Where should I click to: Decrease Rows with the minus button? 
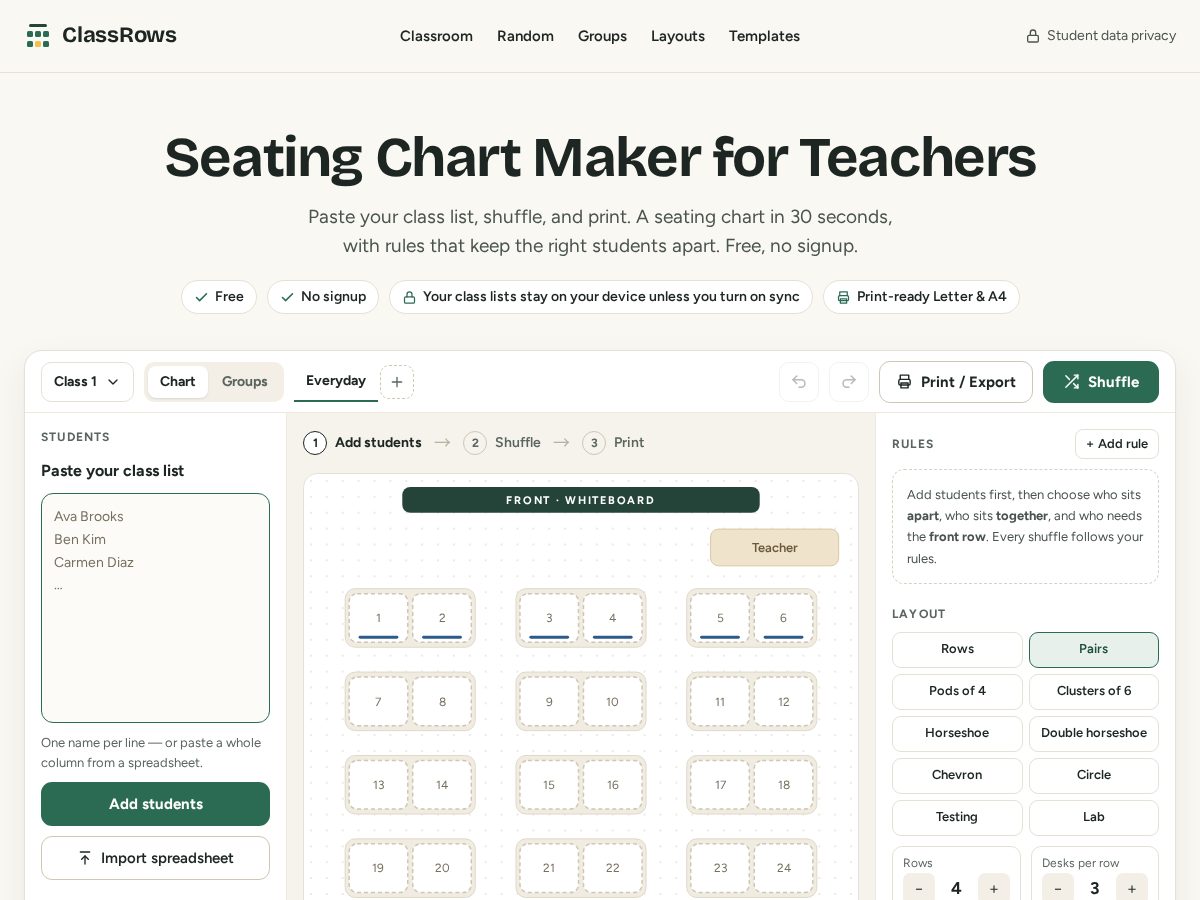[919, 888]
